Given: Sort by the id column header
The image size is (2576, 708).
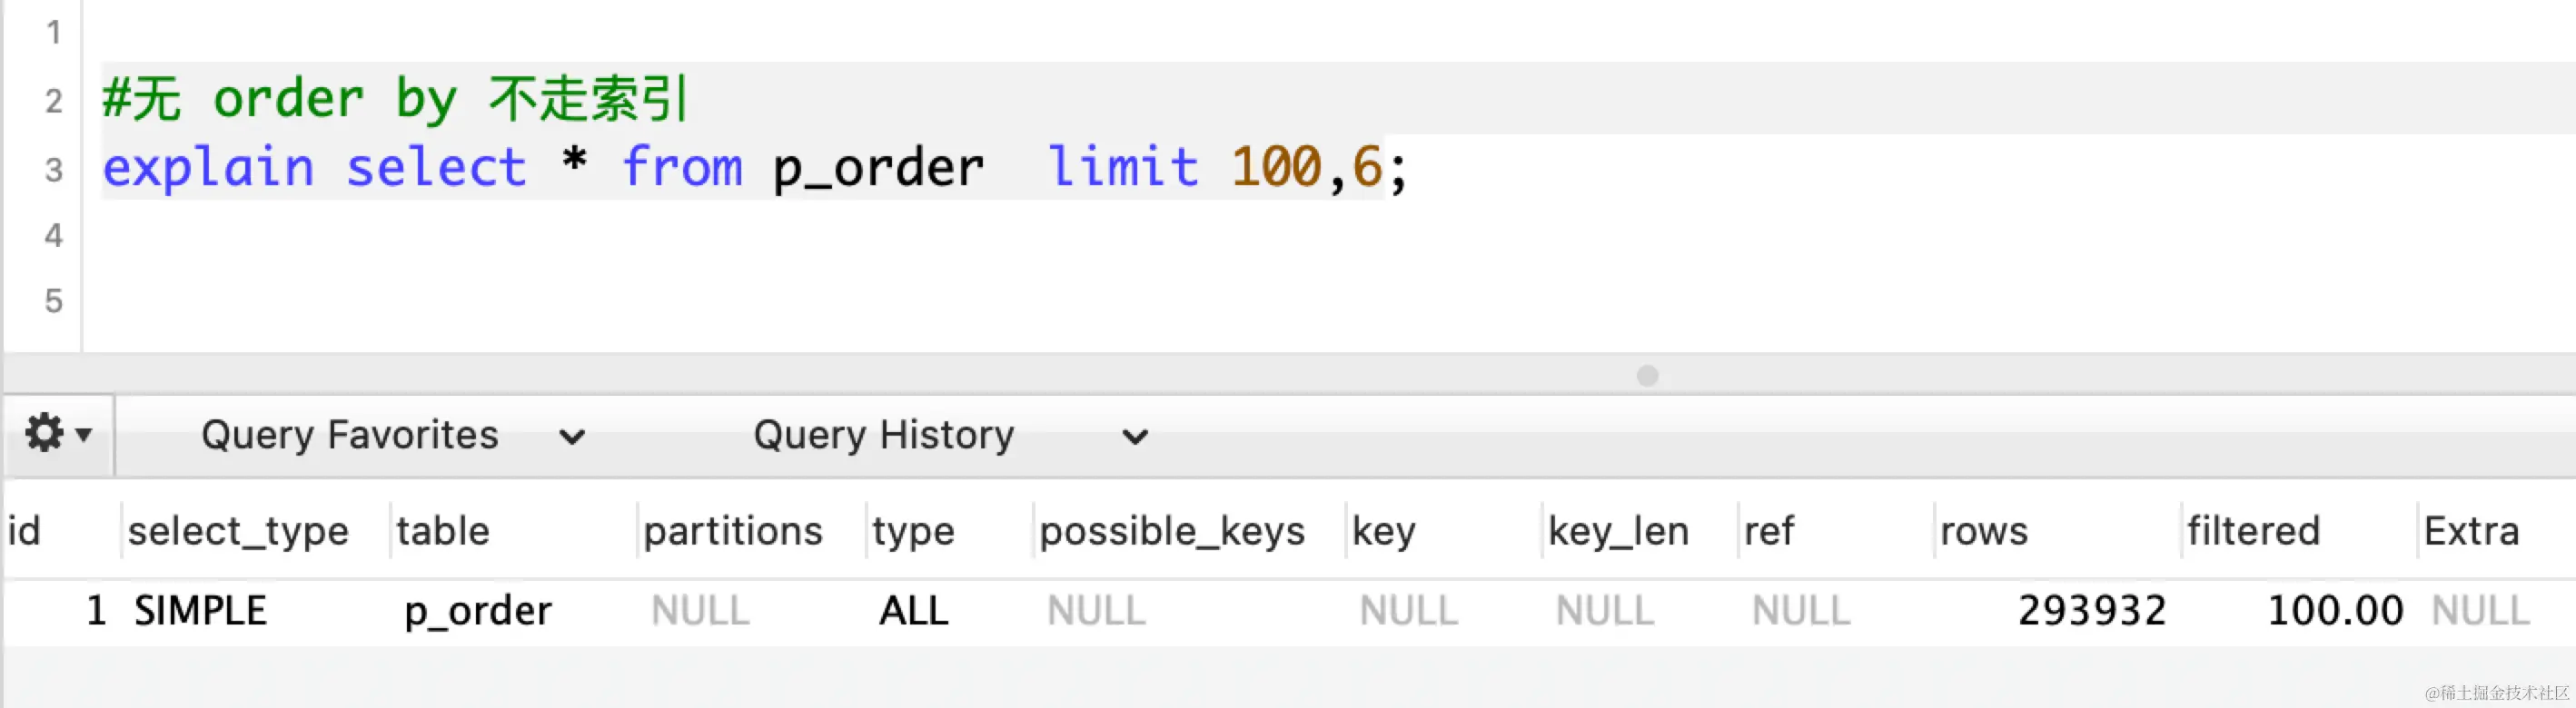Looking at the screenshot, I should pos(25,531).
